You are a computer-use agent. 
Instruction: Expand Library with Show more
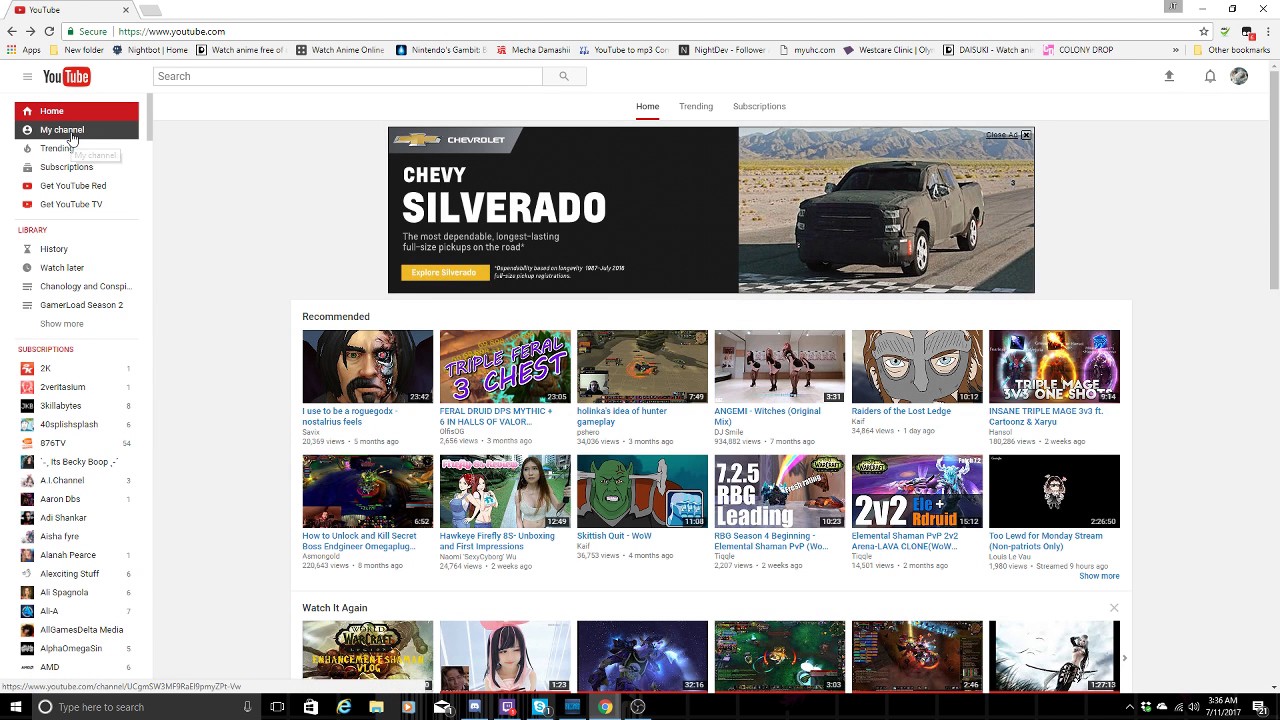tap(62, 324)
